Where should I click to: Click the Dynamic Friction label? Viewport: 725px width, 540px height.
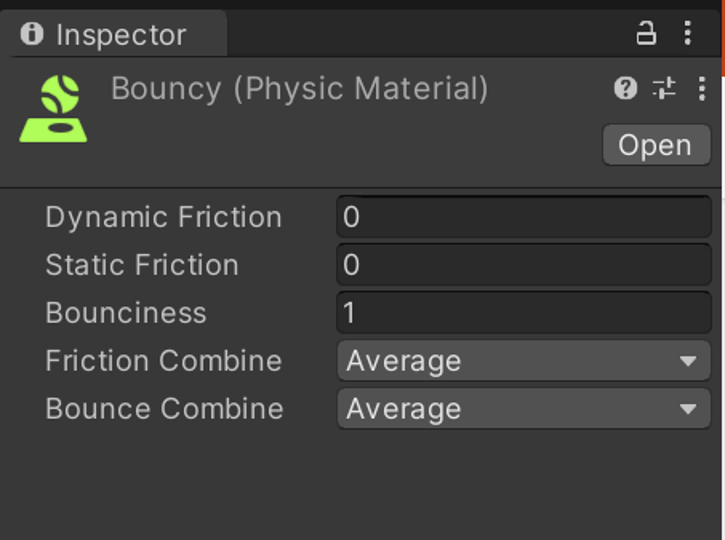tap(164, 217)
